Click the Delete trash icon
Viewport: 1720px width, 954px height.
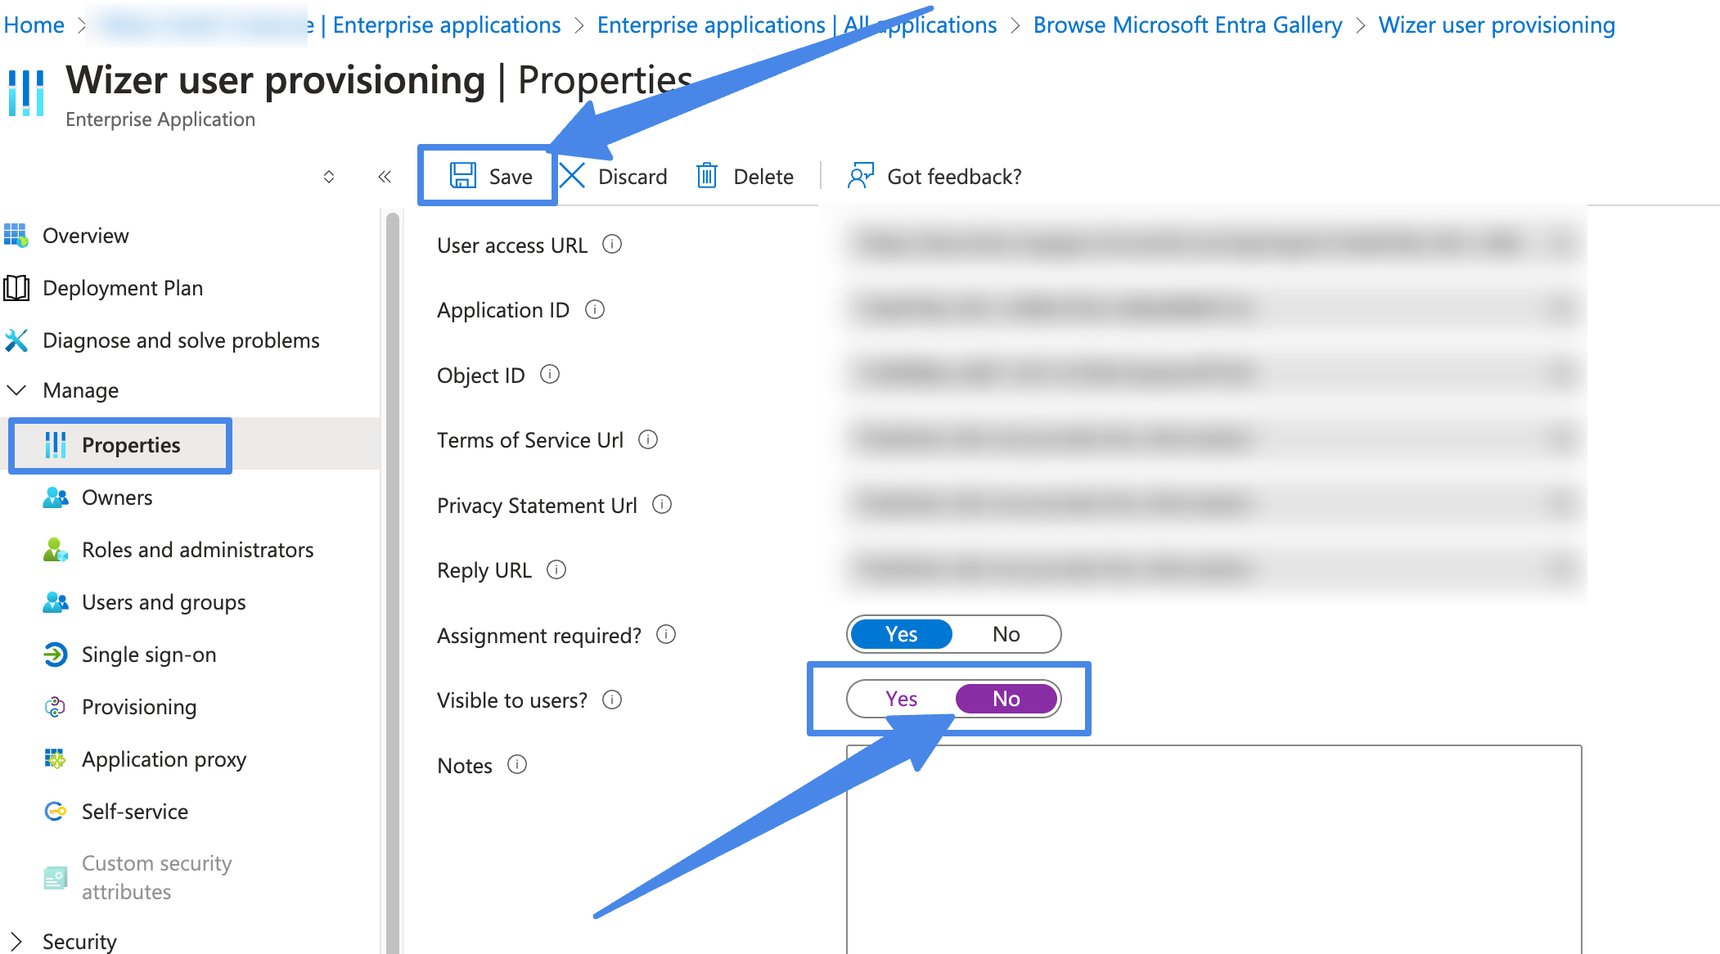point(707,175)
